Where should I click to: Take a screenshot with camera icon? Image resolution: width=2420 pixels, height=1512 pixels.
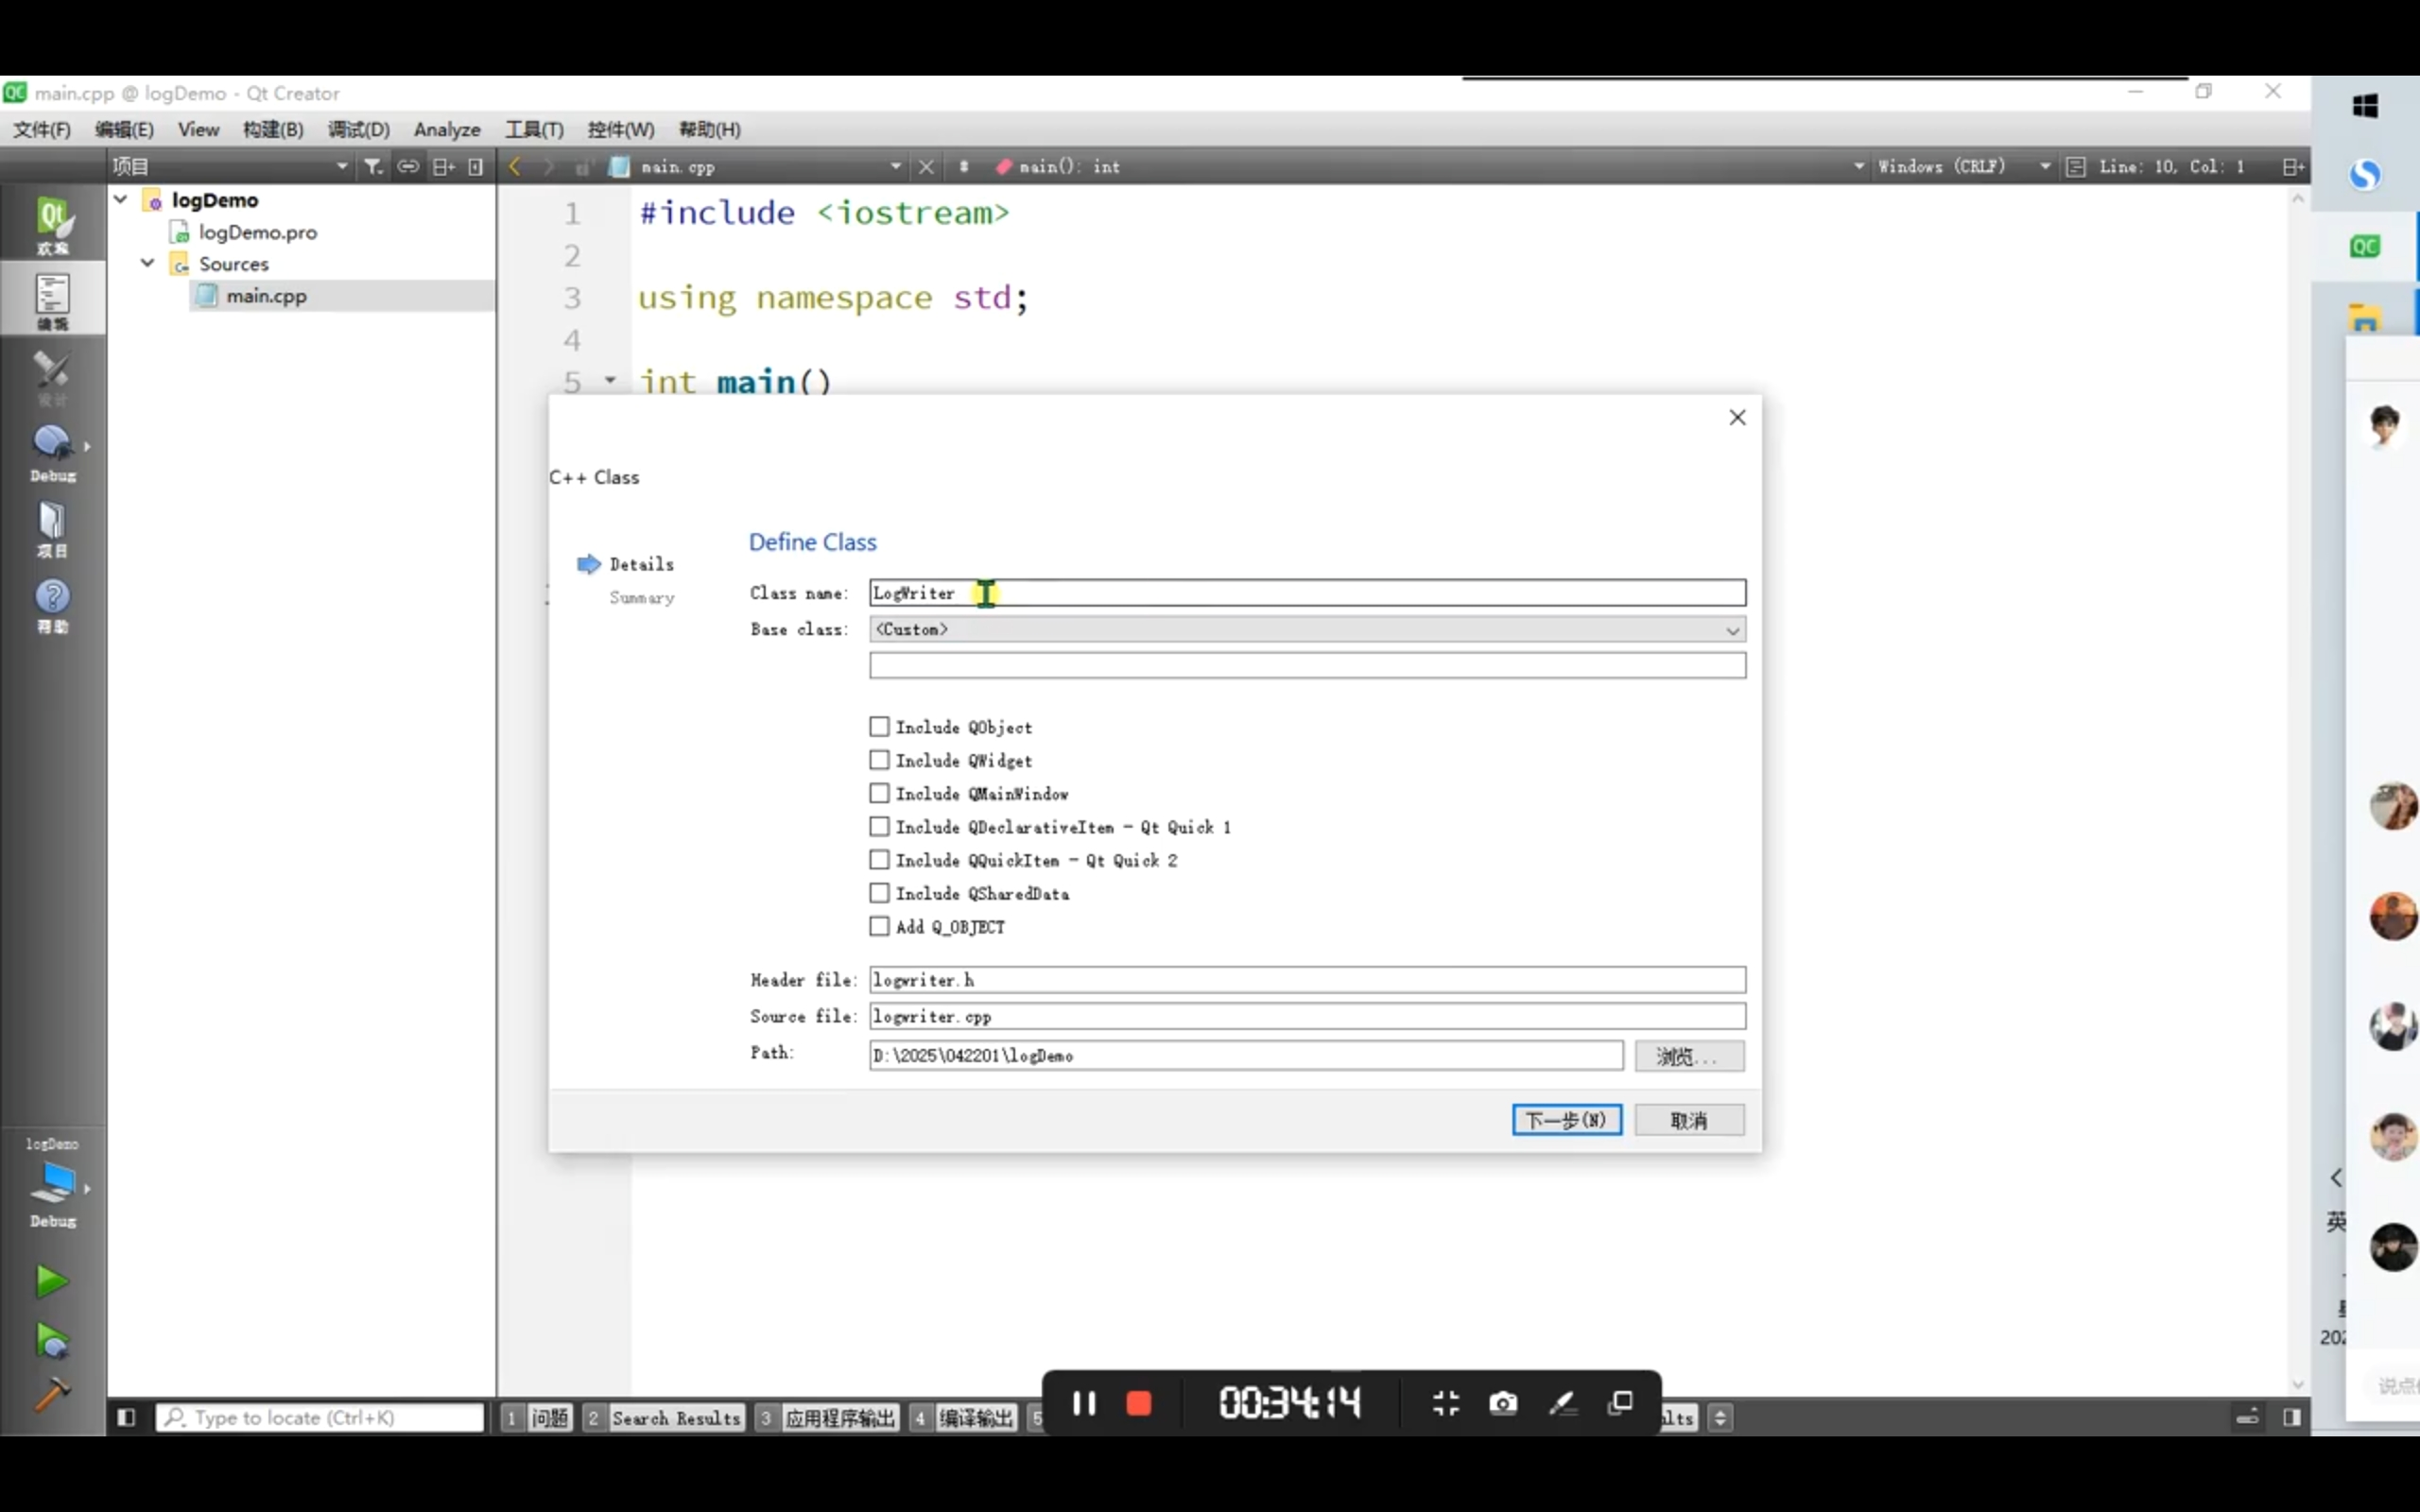tap(1503, 1403)
